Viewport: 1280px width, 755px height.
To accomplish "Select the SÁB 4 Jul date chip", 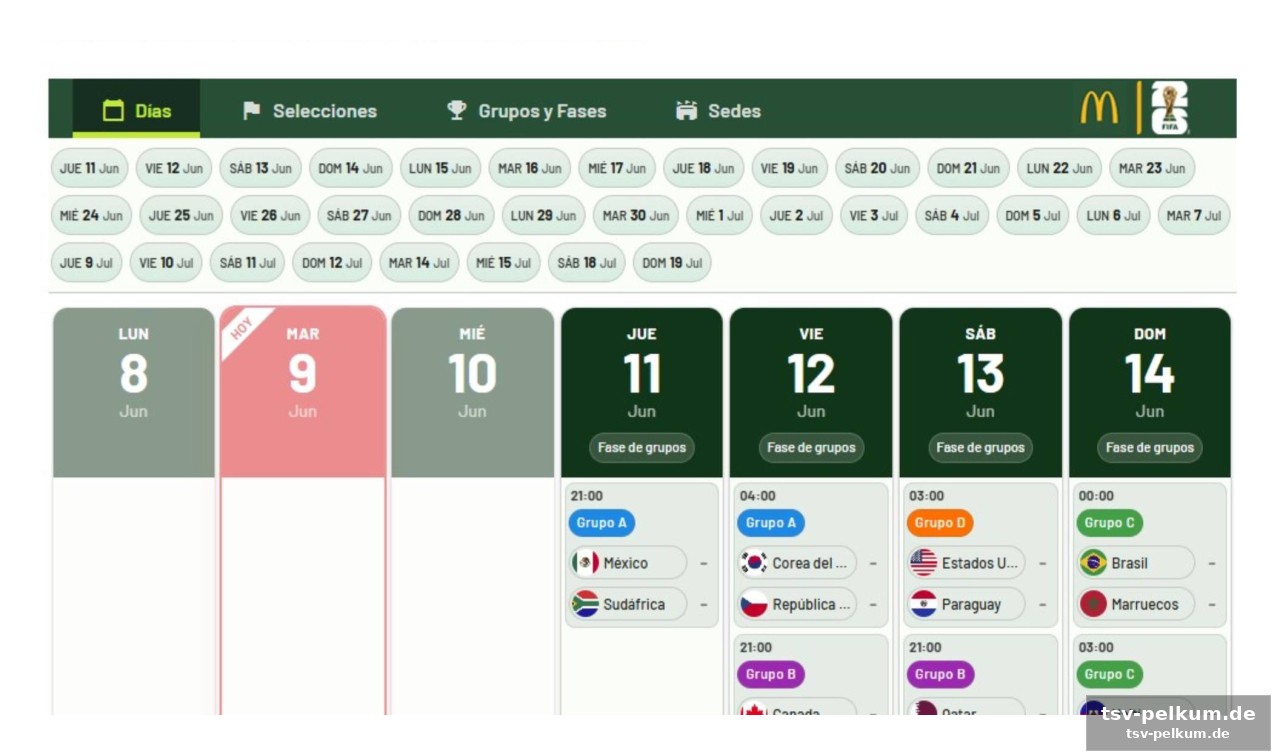I will point(951,215).
